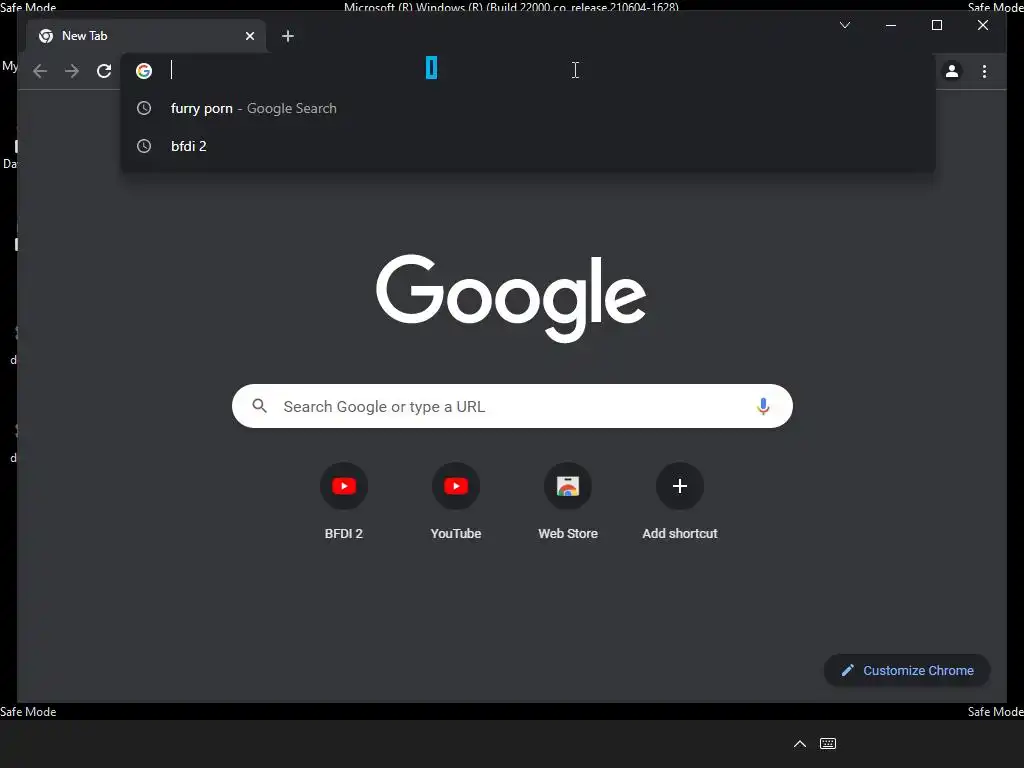Image resolution: width=1024 pixels, height=768 pixels.
Task: Open Customize Chrome
Action: click(907, 670)
